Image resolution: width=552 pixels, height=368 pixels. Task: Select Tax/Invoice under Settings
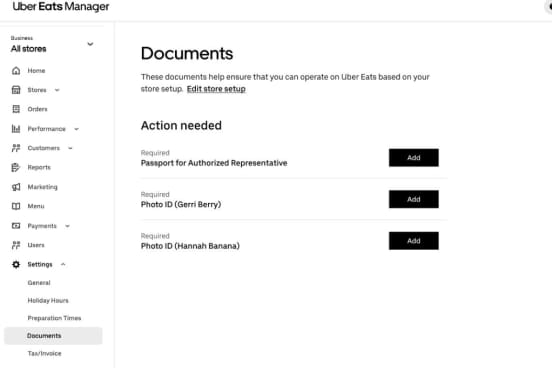tap(44, 353)
